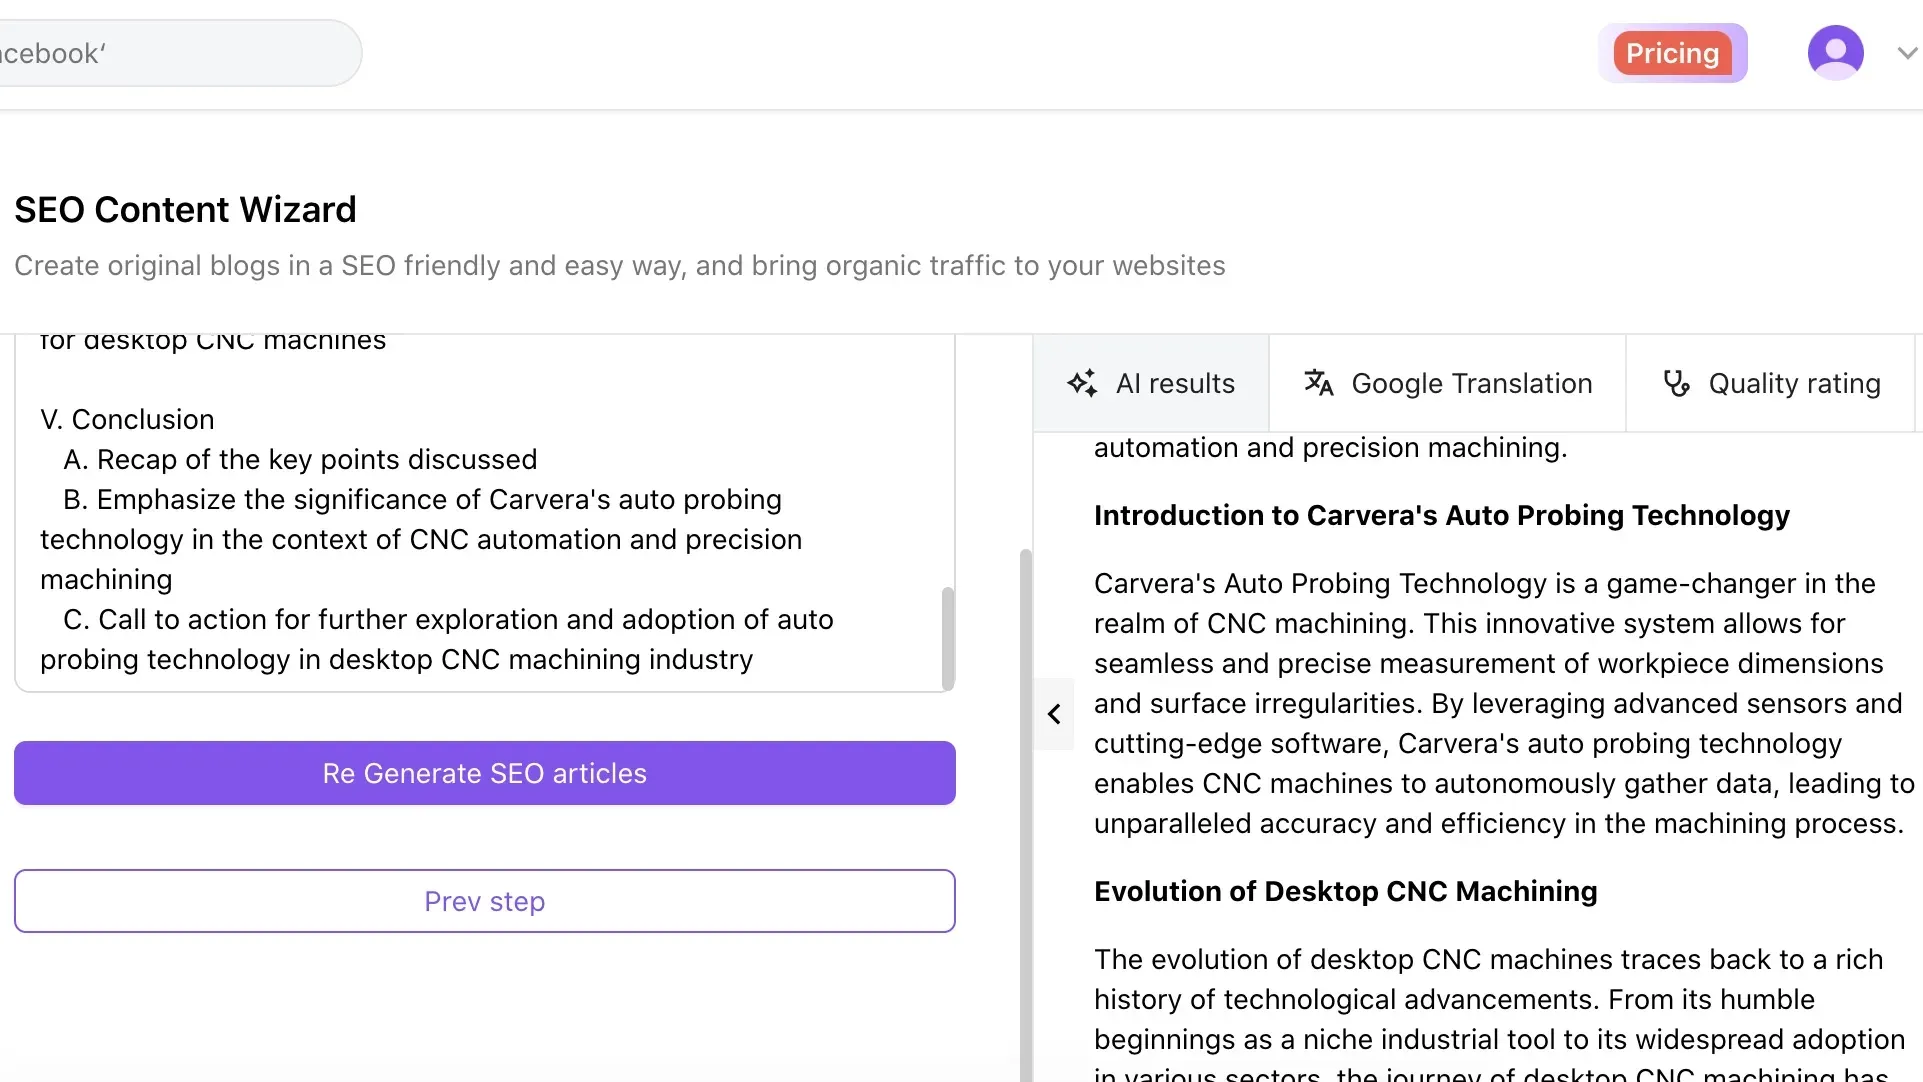Viewport: 1923px width, 1082px height.
Task: Click the Introduction to Carvera's Auto Probing heading
Action: (x=1441, y=515)
